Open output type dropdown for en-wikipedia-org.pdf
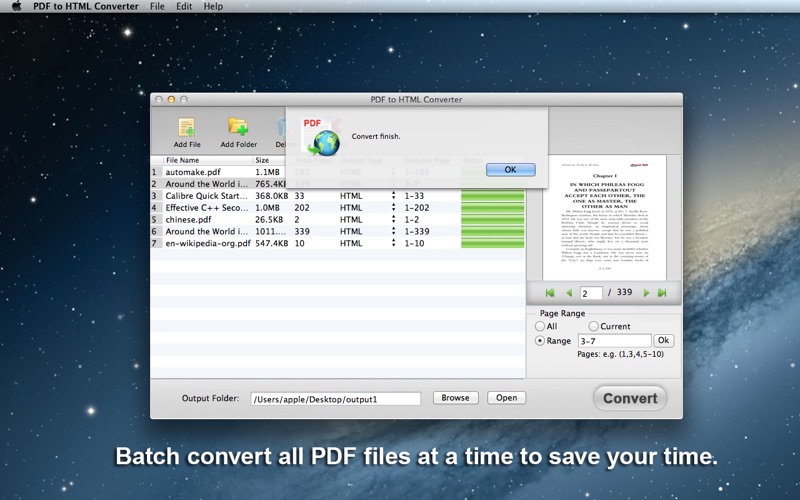Viewport: 800px width, 500px height. [x=393, y=243]
